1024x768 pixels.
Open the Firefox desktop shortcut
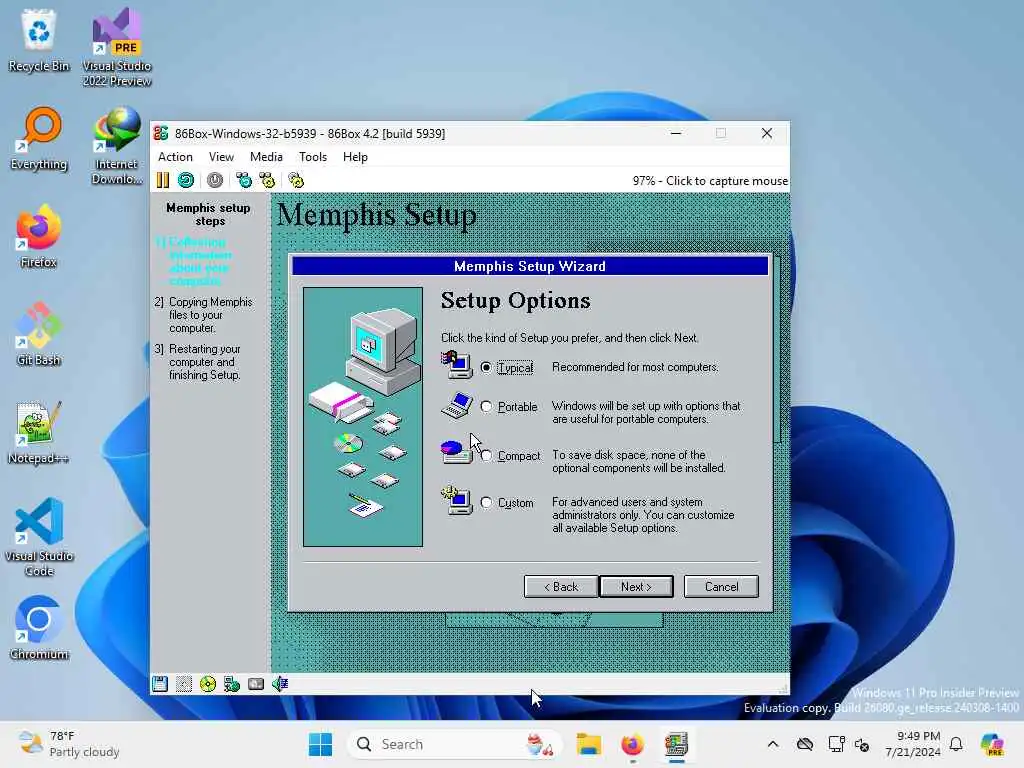(39, 236)
